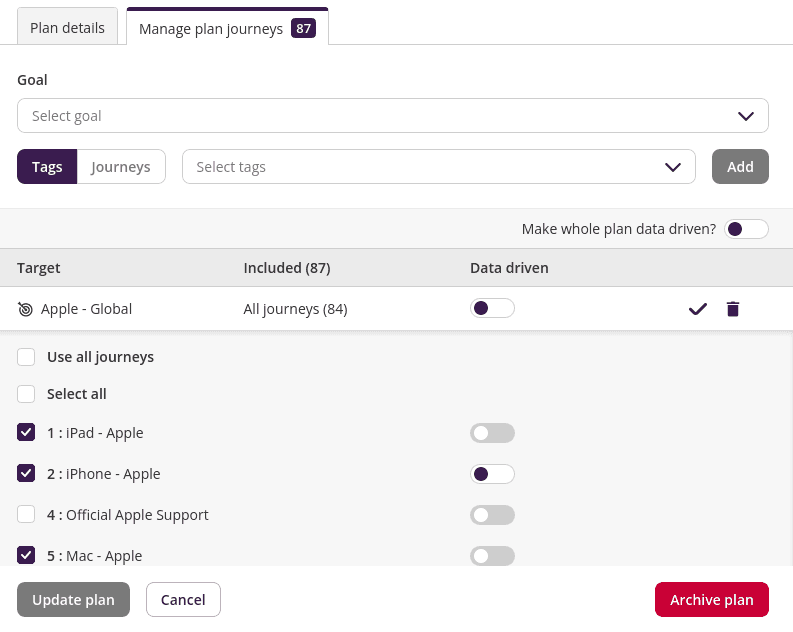Click the 2 : iPhone - Apple label
Viewport: 793px width, 632px height.
tap(104, 474)
